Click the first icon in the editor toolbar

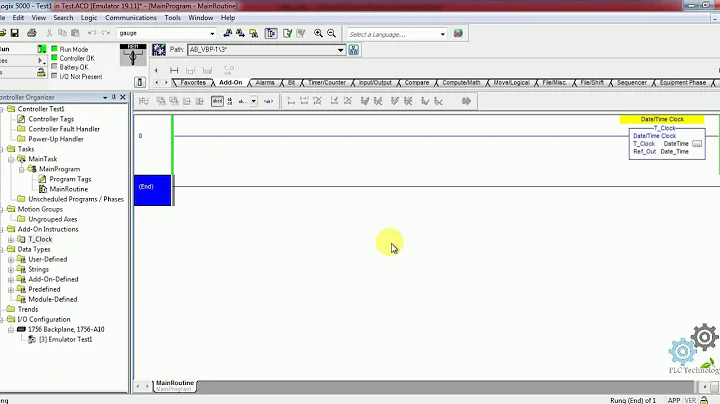[144, 101]
